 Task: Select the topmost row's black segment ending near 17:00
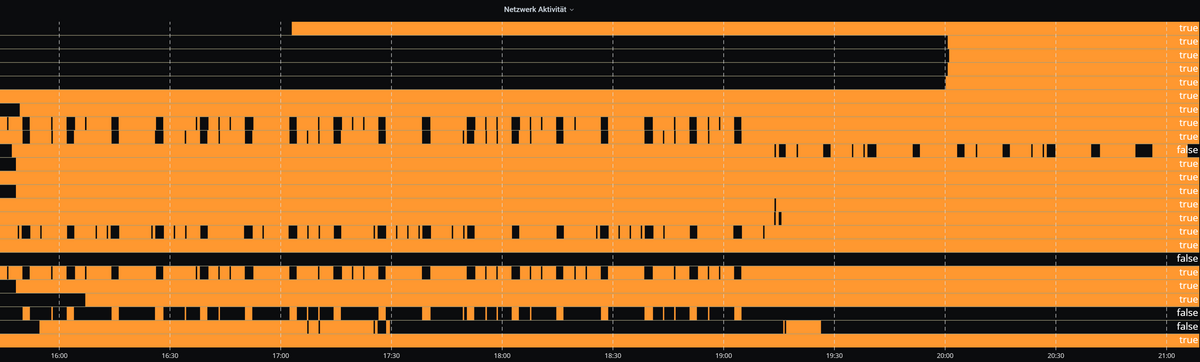point(146,28)
